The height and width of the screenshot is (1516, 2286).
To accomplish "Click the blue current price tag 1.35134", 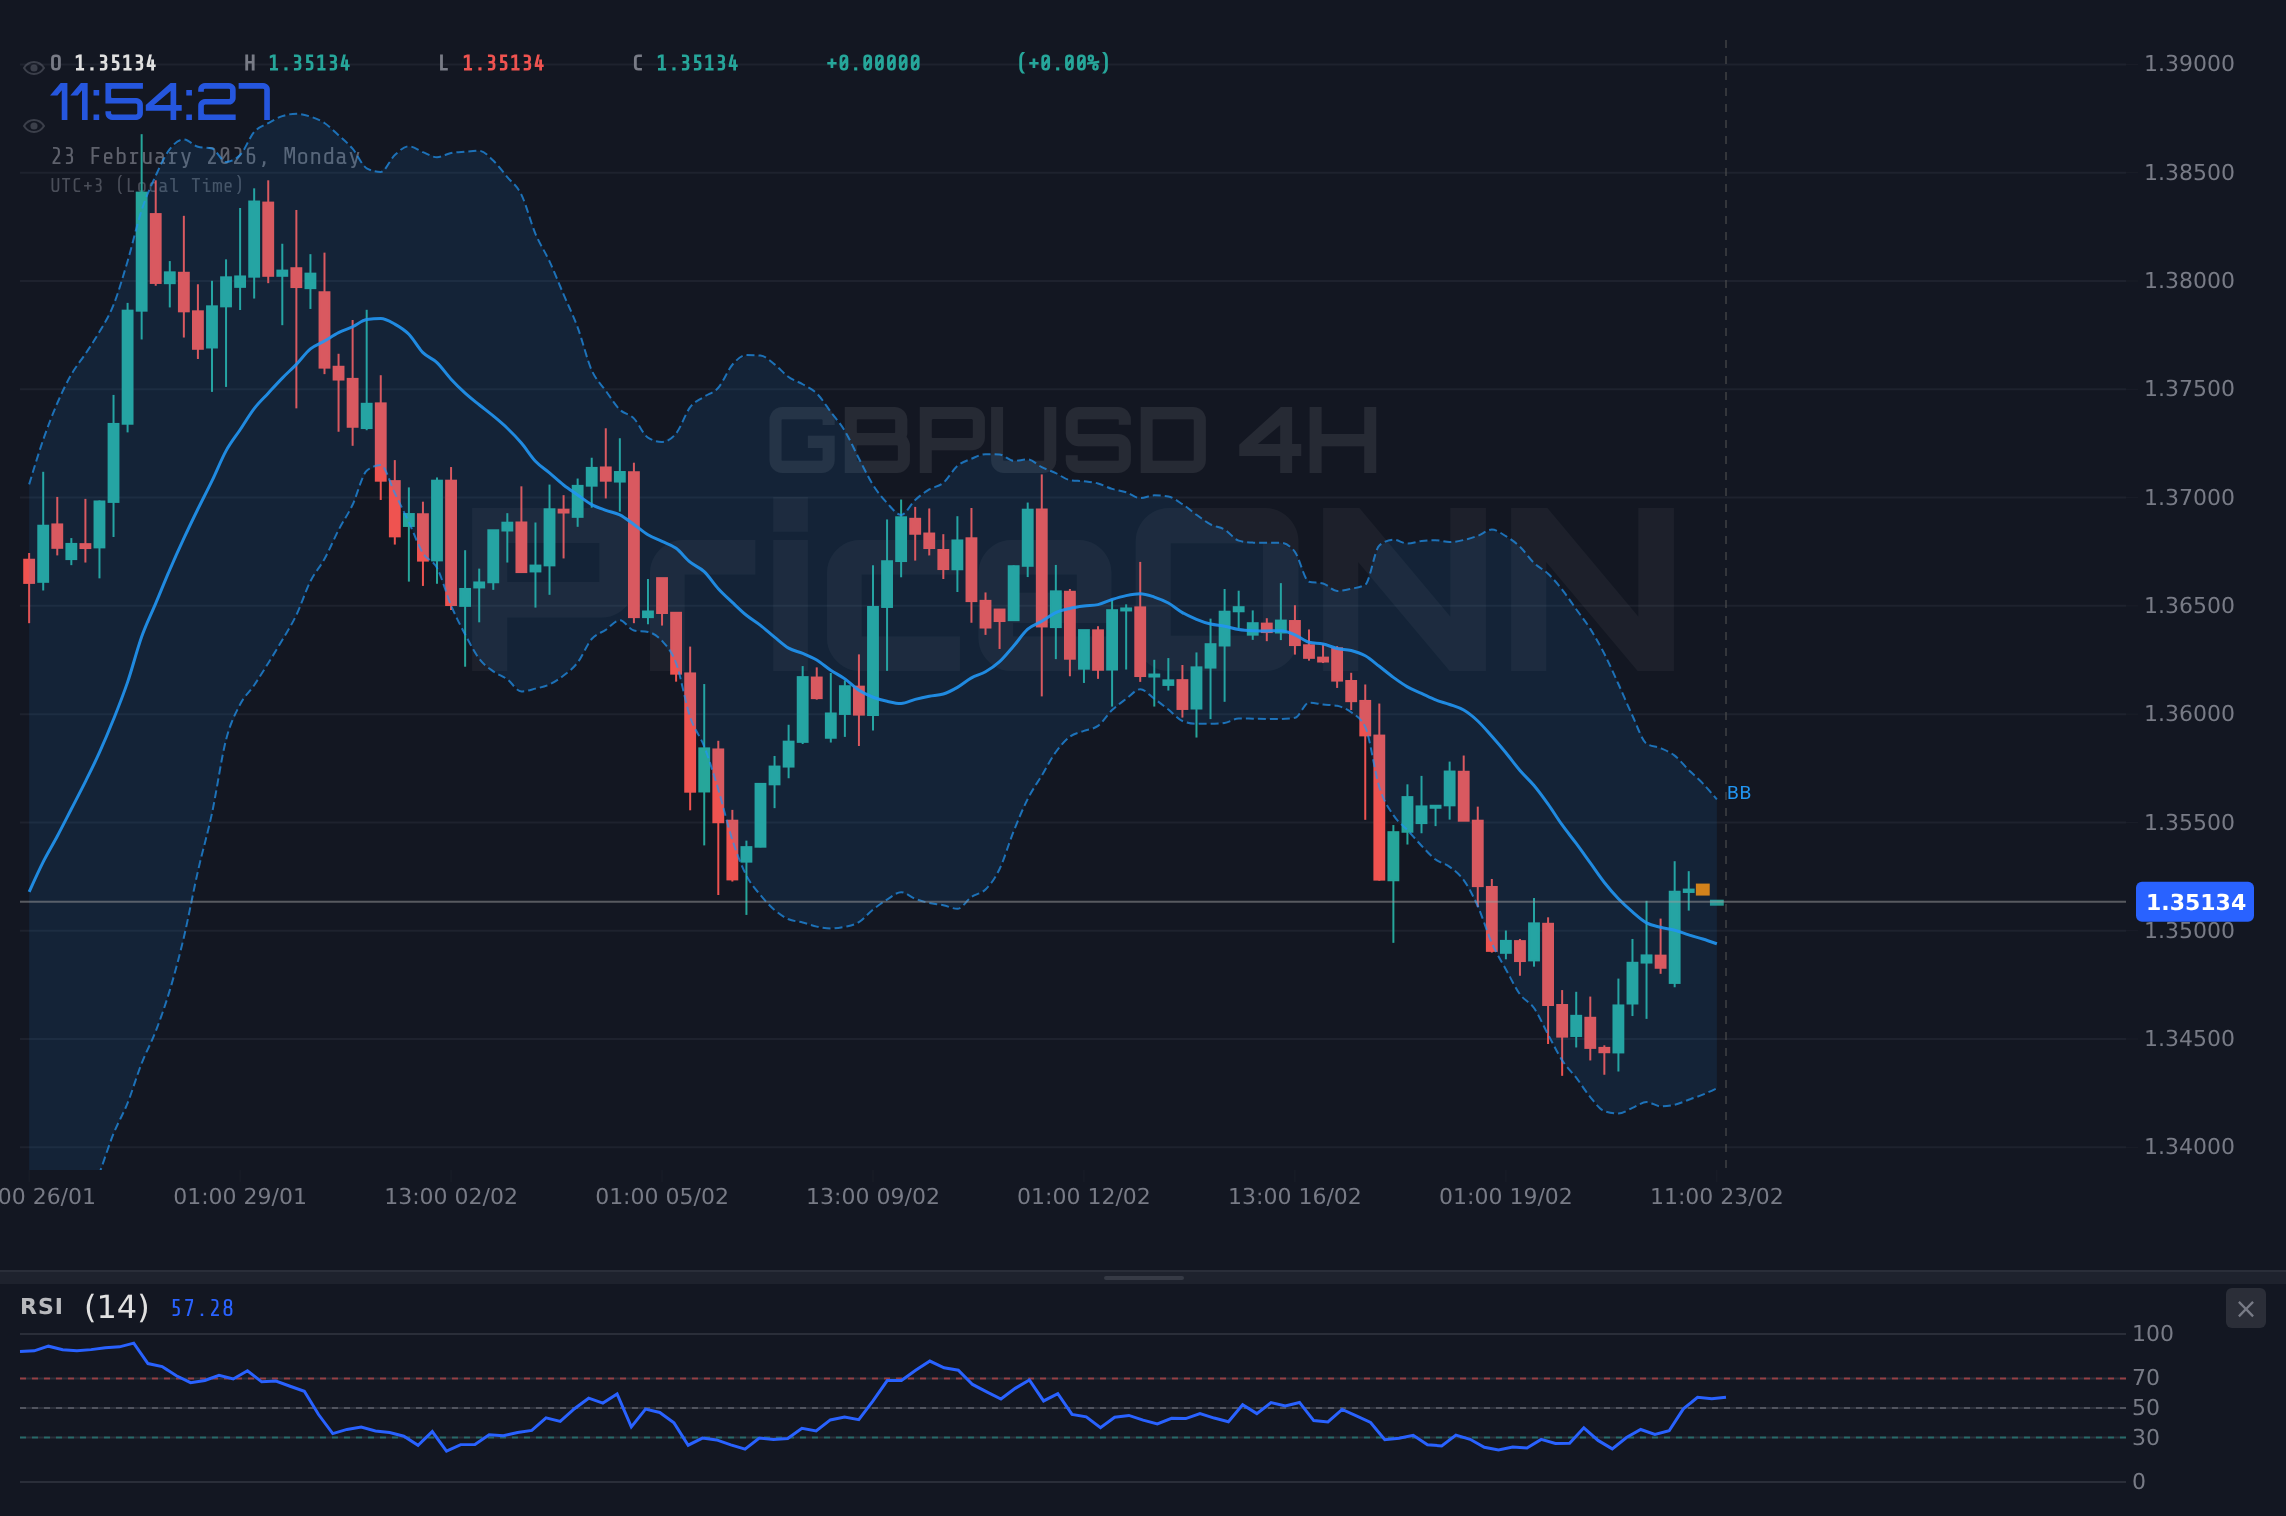I will [x=2195, y=902].
